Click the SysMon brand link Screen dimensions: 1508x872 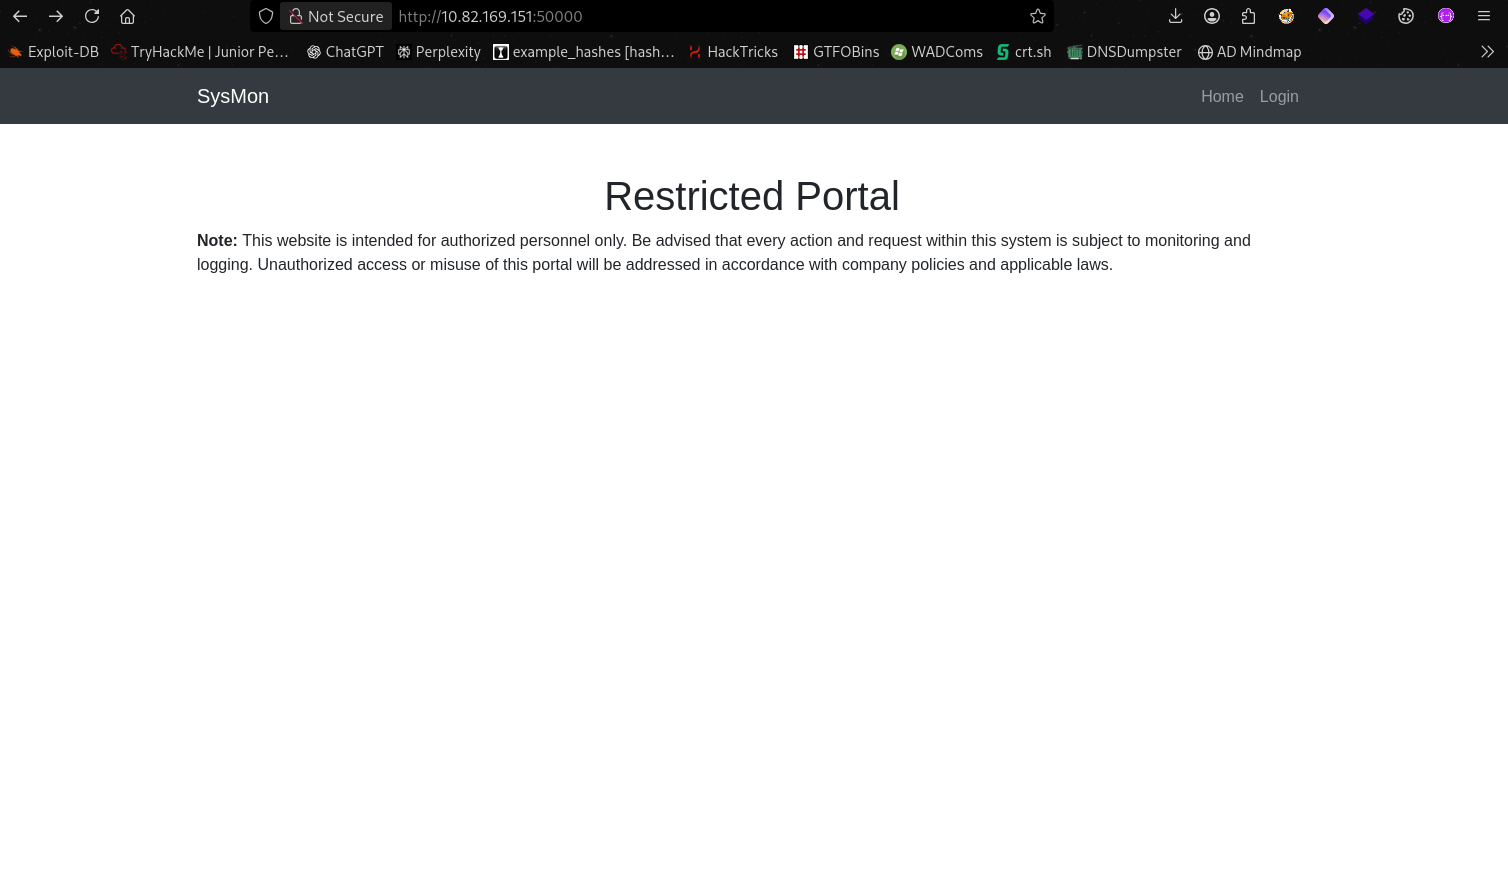(x=233, y=96)
